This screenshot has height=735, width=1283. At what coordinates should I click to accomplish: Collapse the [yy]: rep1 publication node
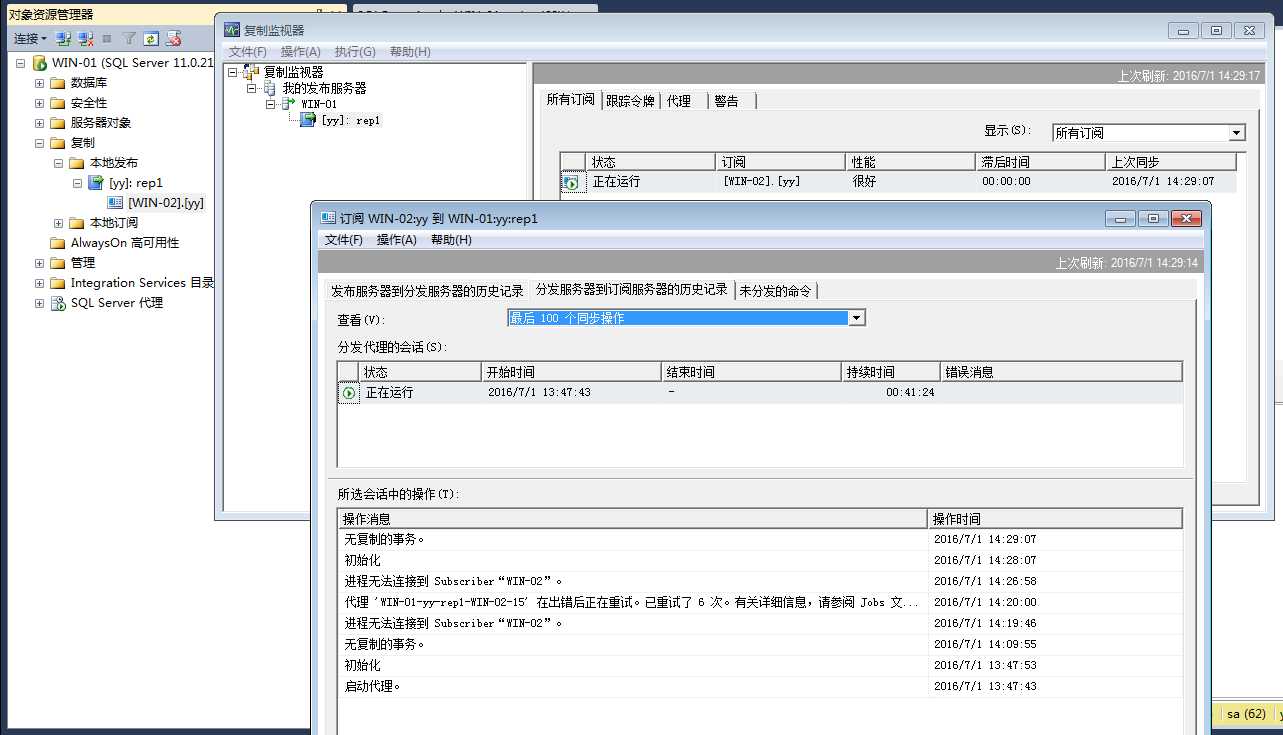pyautogui.click(x=77, y=183)
